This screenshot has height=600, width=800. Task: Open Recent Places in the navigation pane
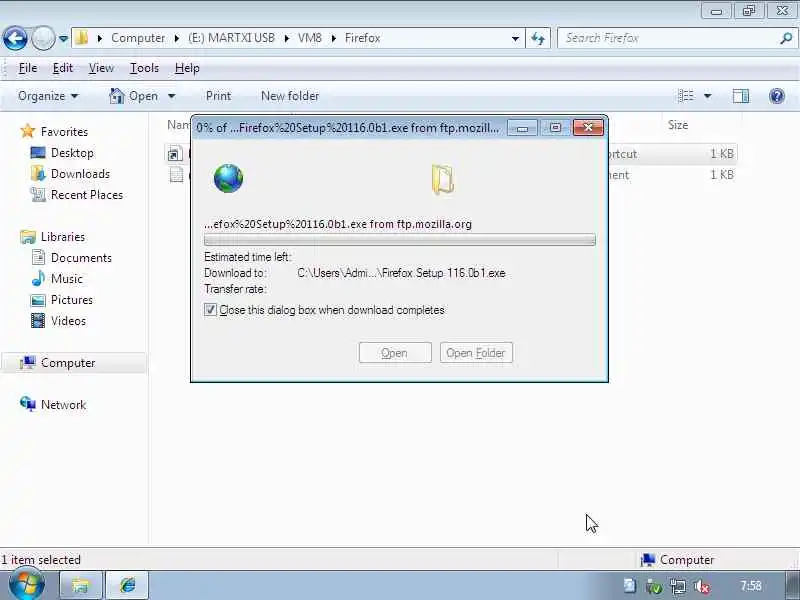coord(87,194)
